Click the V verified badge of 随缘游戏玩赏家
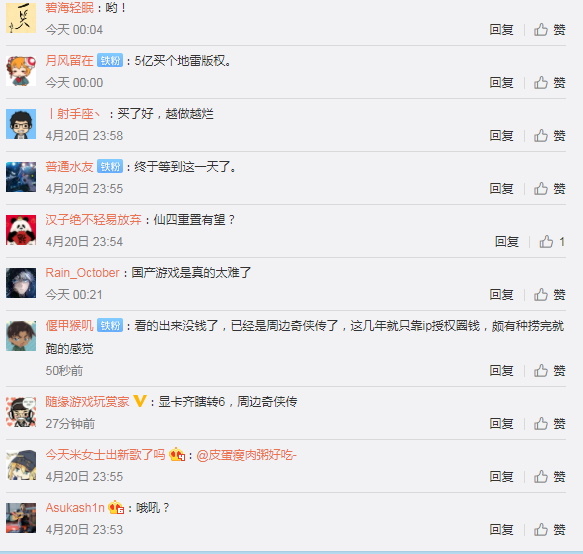This screenshot has height=554, width=583. pos(140,401)
